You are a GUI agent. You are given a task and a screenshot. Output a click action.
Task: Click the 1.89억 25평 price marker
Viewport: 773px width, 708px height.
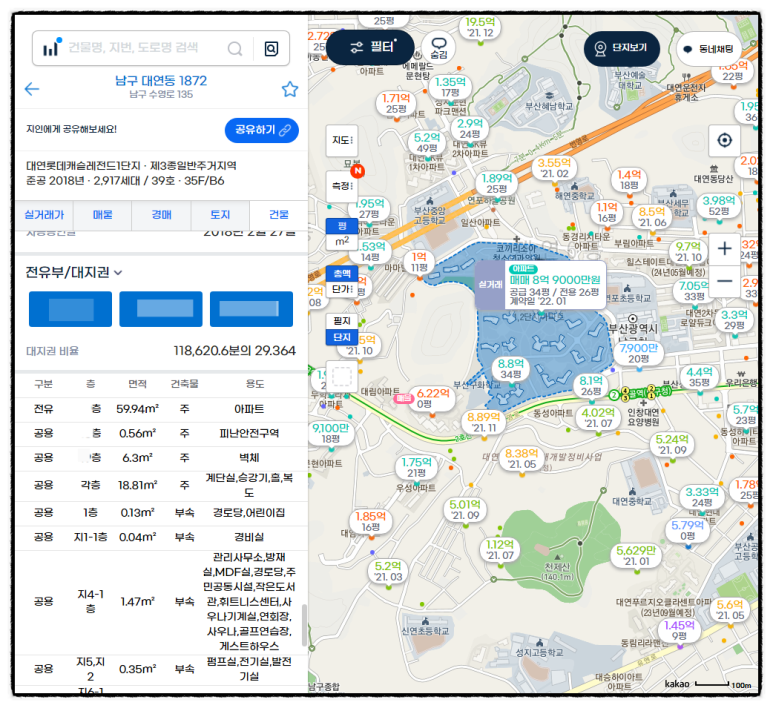point(497,183)
